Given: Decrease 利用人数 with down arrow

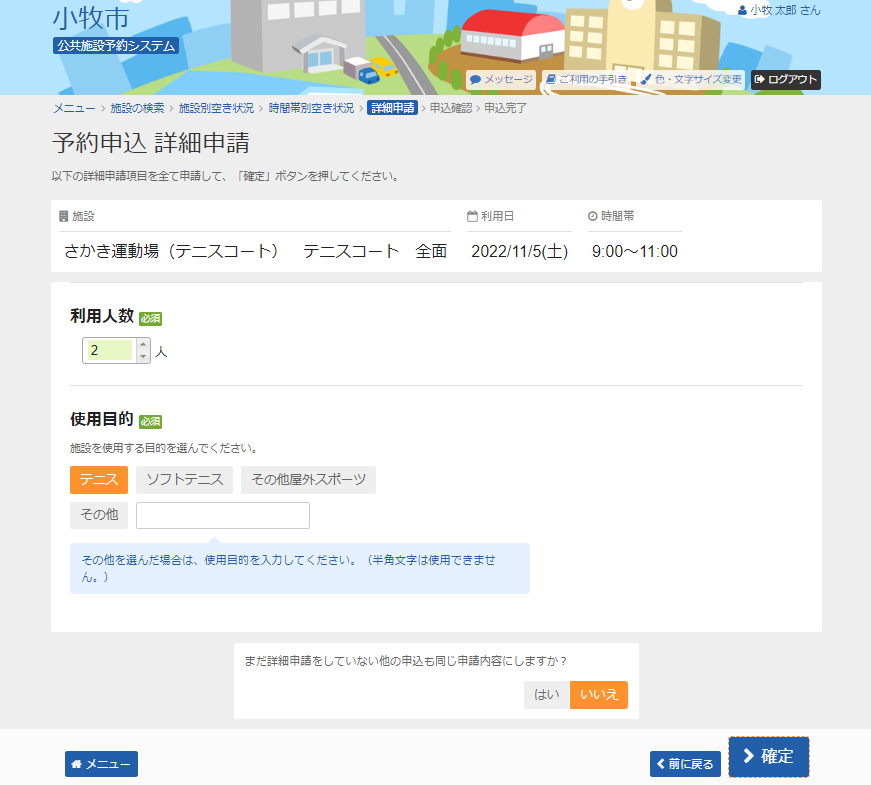Looking at the screenshot, I should point(143,356).
